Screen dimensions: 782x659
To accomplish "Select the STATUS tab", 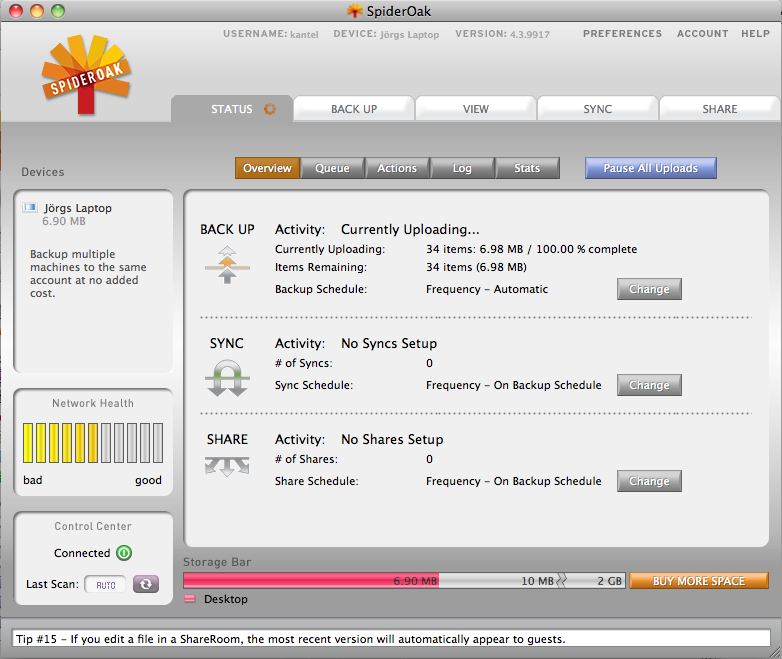I will [x=232, y=109].
